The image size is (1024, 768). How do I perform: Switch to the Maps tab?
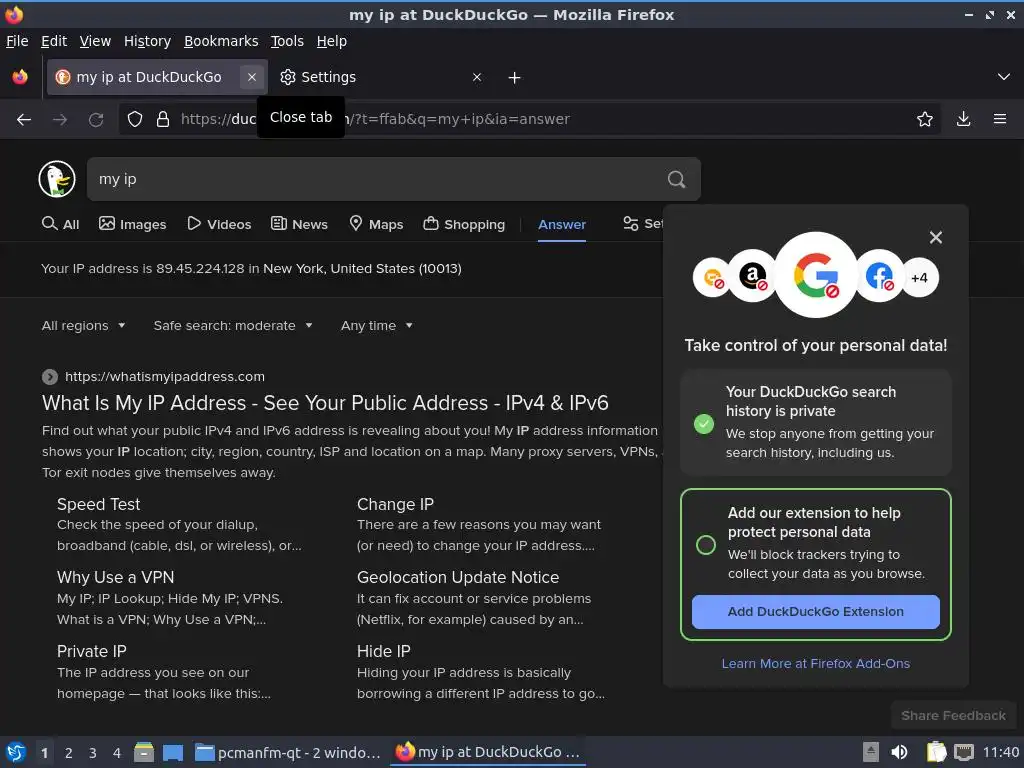(376, 224)
